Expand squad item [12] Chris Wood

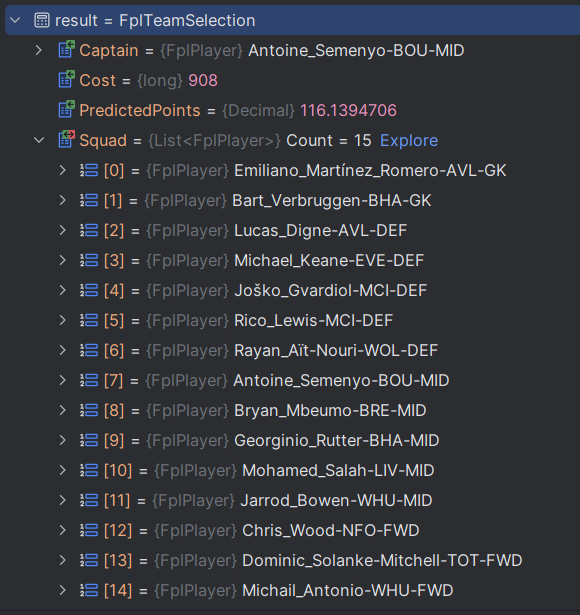coord(62,530)
